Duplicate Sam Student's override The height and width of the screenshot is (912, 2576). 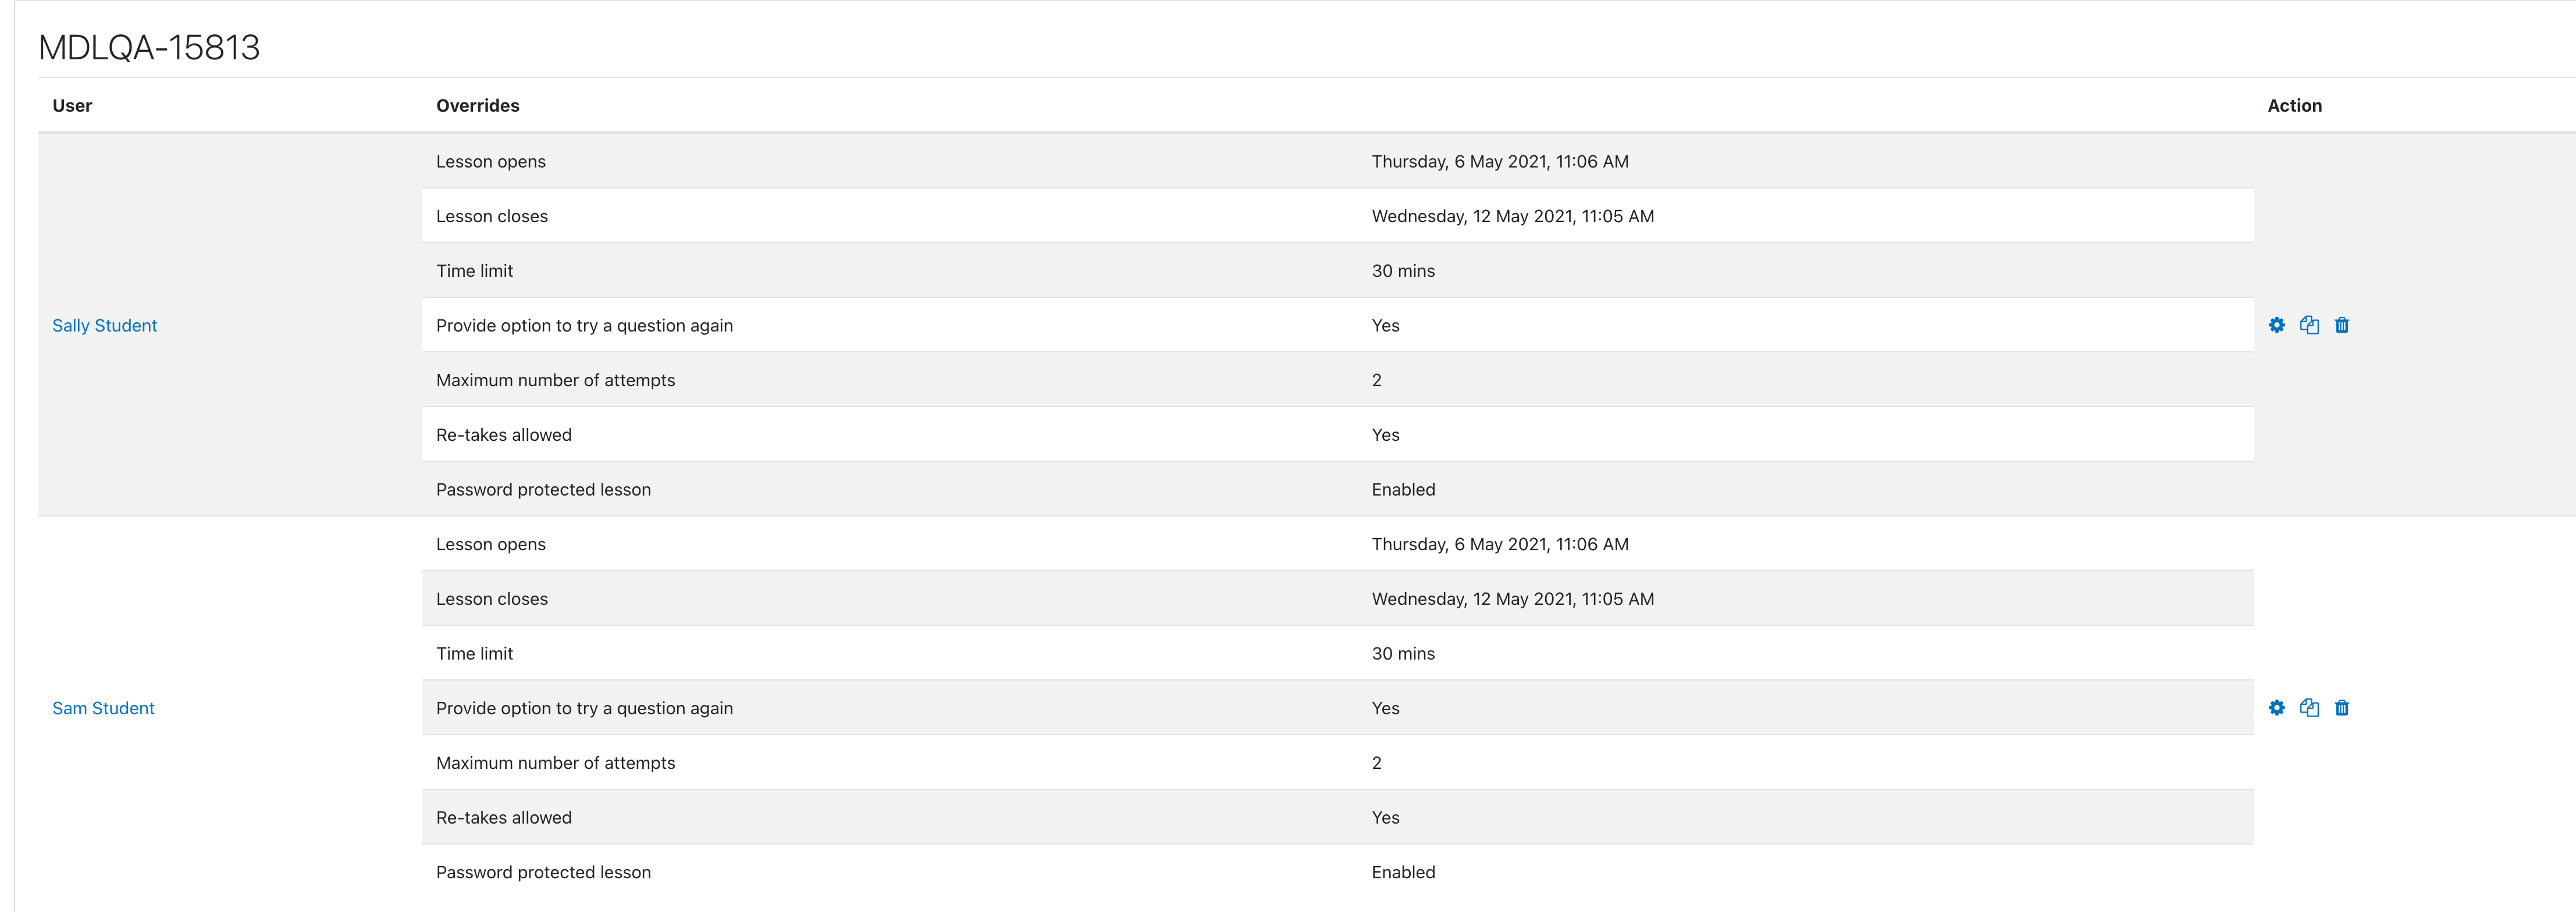tap(2309, 708)
